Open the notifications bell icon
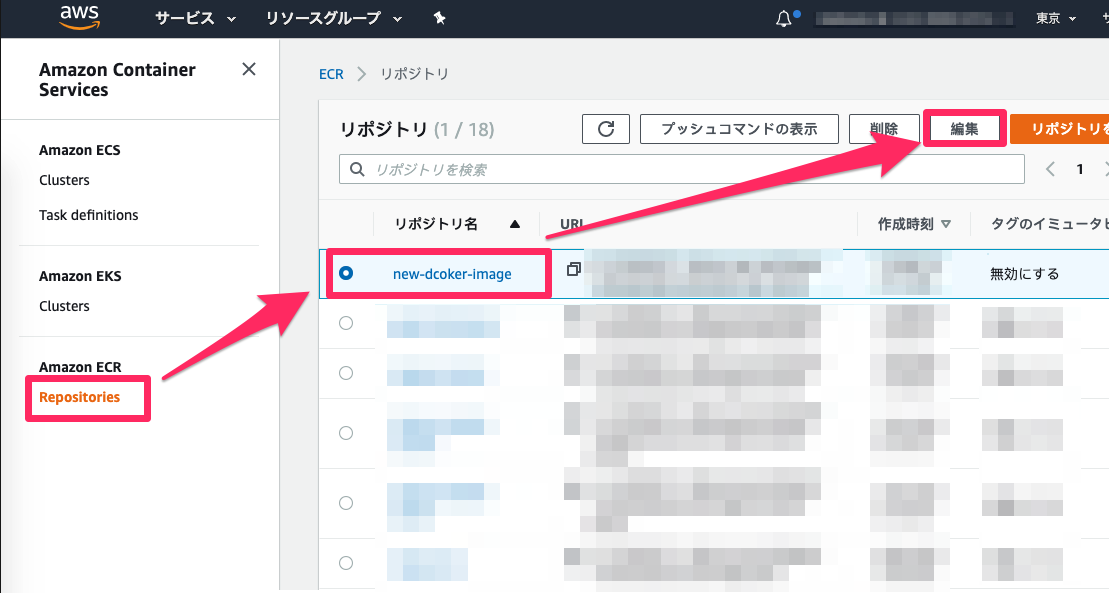 pyautogui.click(x=784, y=19)
